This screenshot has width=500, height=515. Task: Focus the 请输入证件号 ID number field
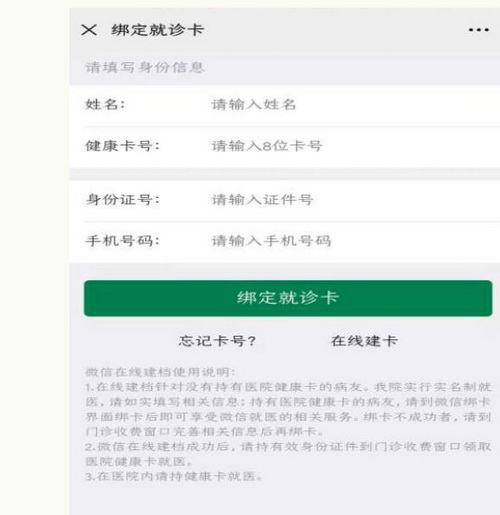[x=353, y=200]
